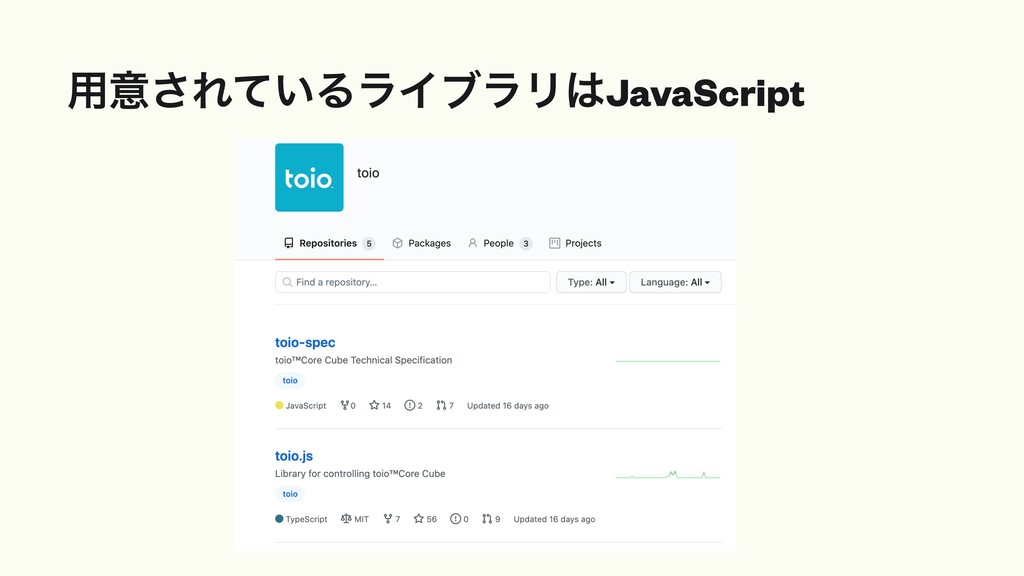Click the toio.js activity sparkline graph
1024x576 pixels.
tap(667, 475)
